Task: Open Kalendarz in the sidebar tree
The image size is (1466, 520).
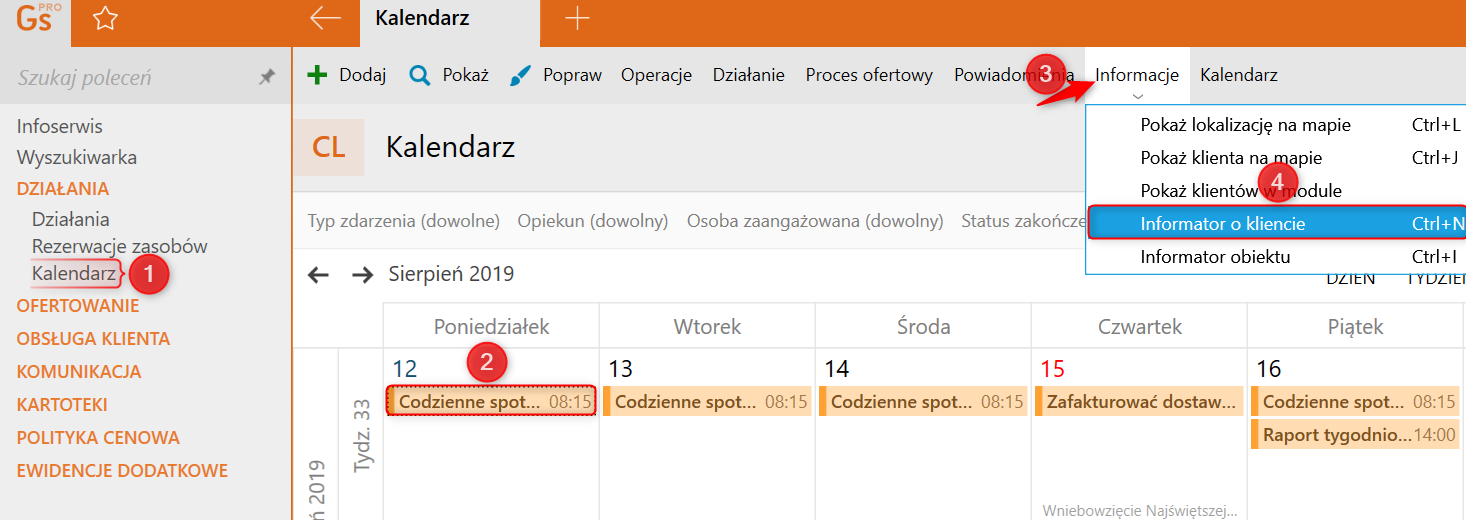Action: tap(73, 272)
